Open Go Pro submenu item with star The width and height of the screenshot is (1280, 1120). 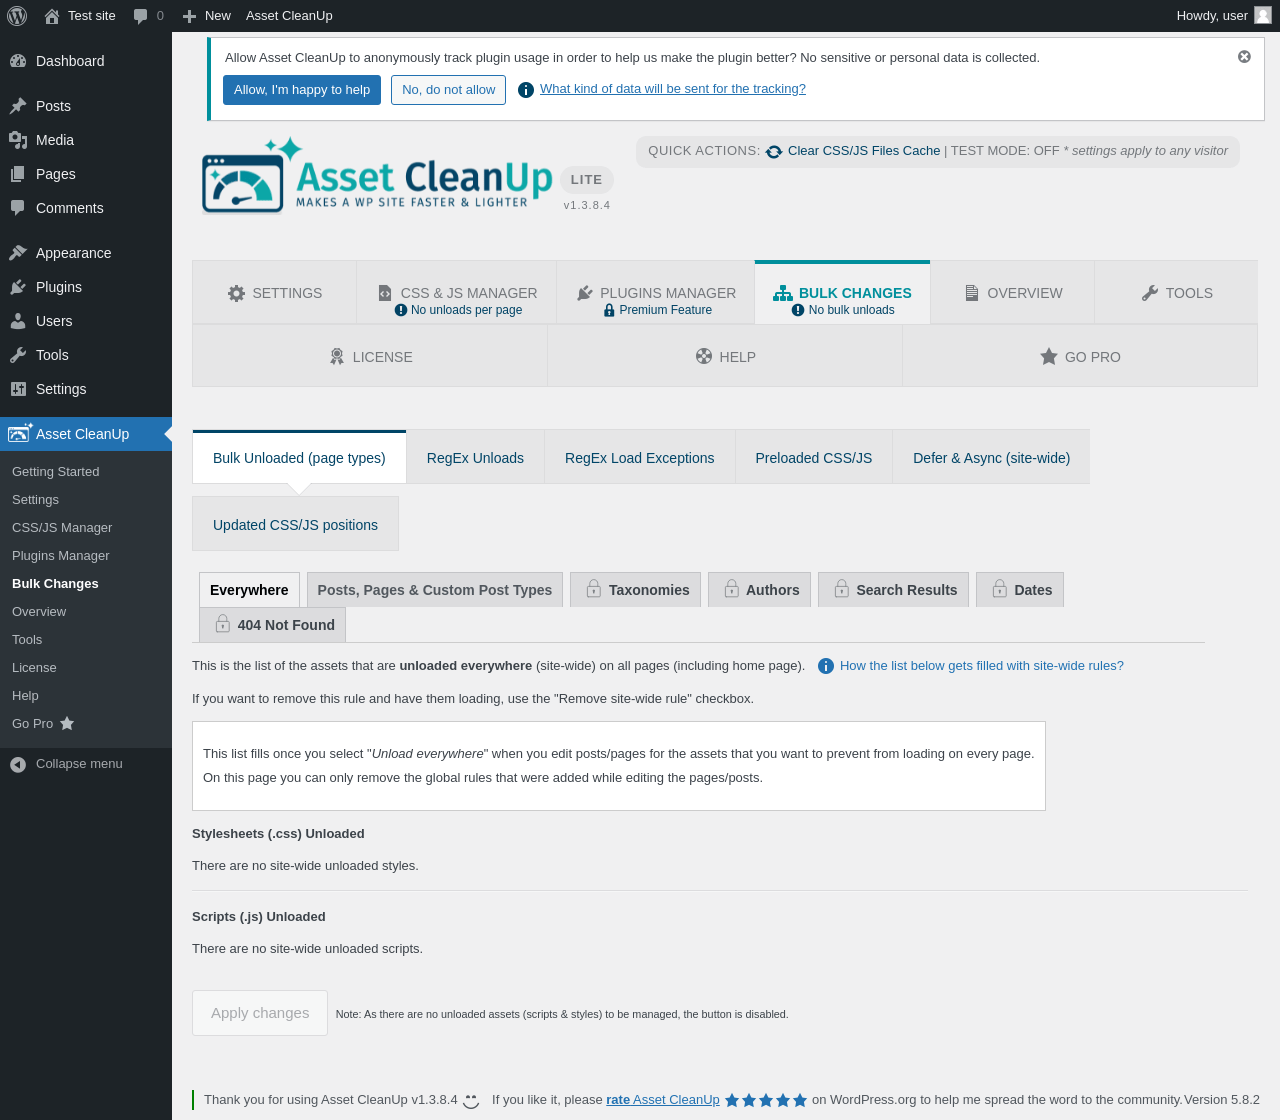coord(43,724)
